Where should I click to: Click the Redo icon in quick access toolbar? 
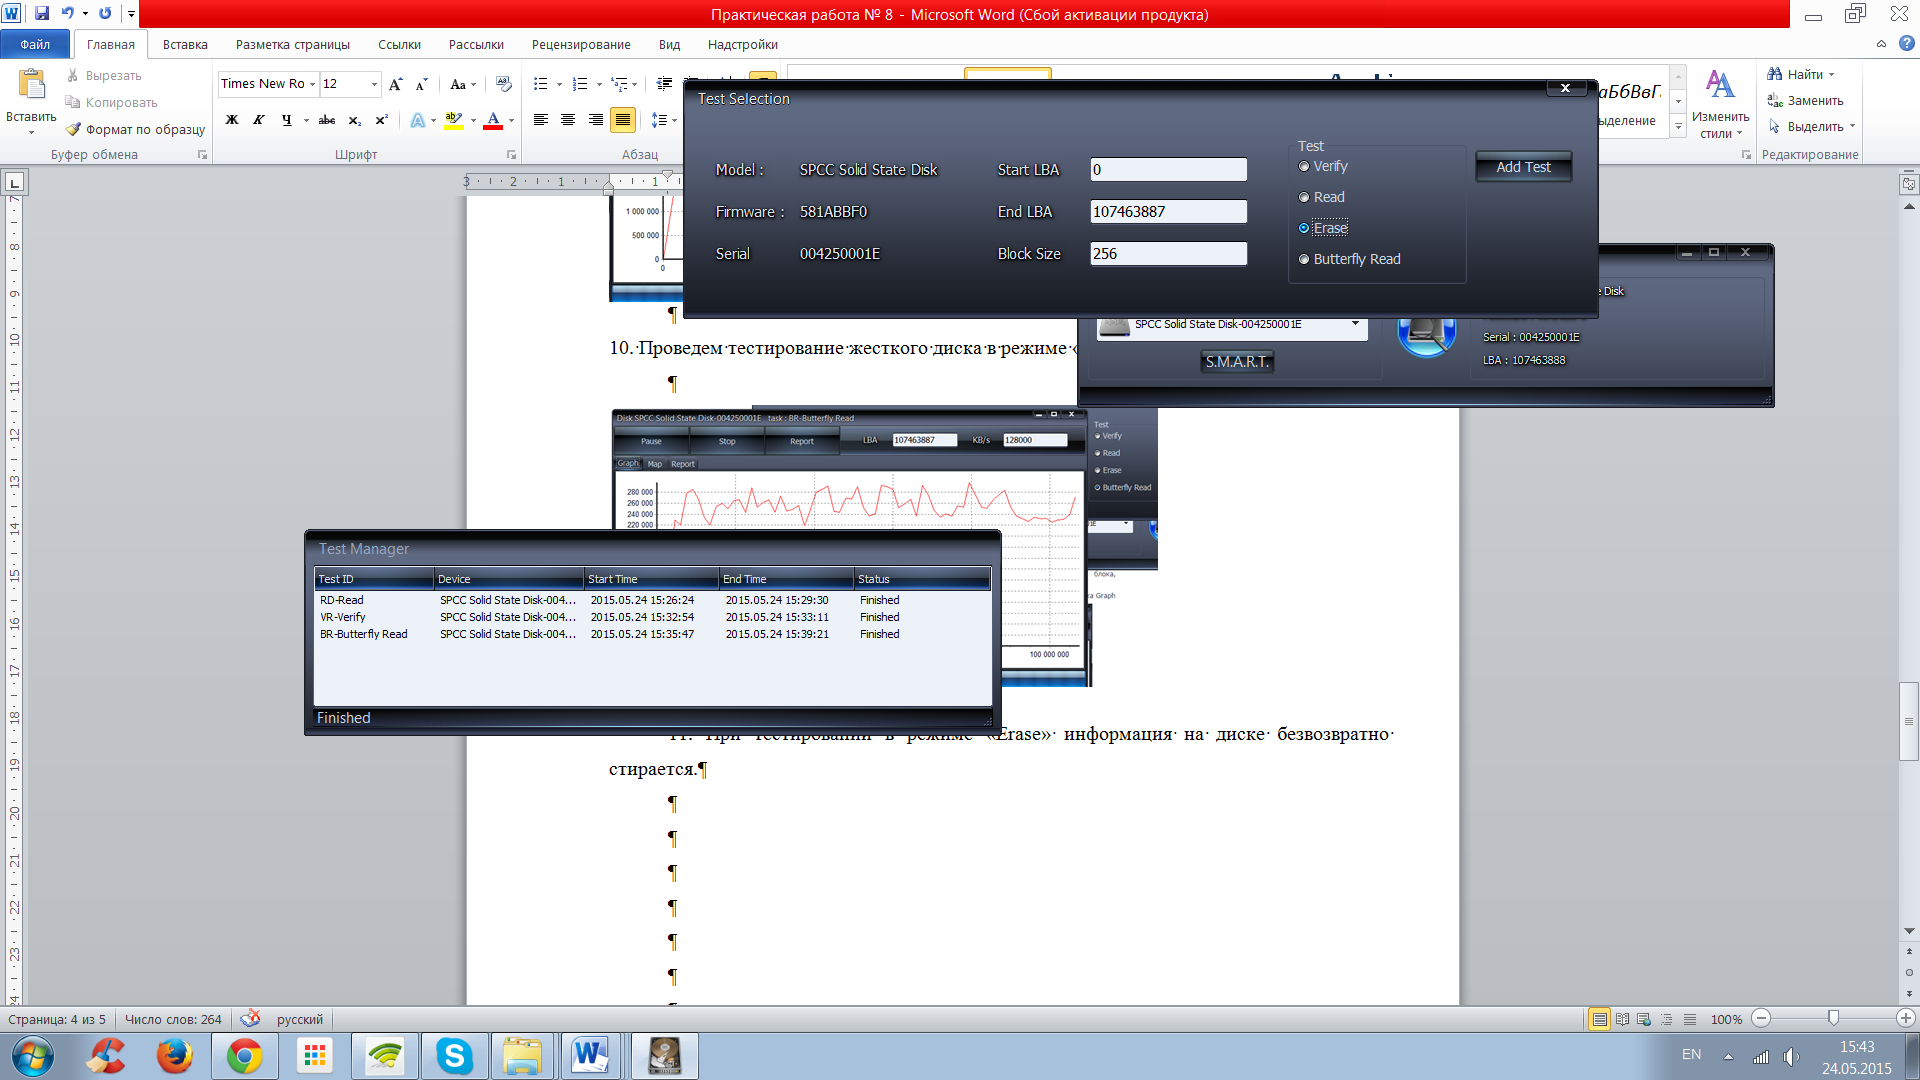105,13
